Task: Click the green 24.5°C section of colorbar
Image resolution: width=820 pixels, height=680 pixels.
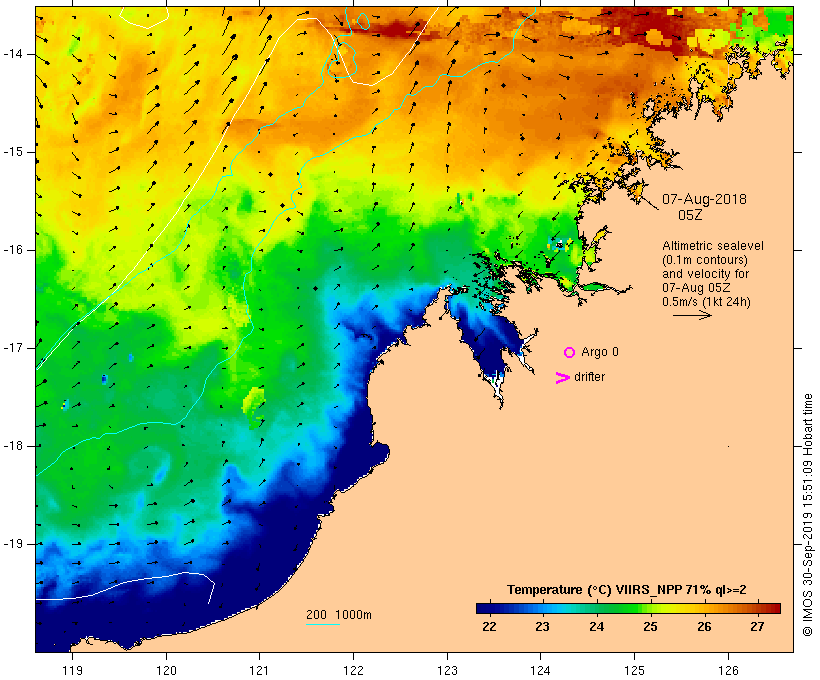Action: pyautogui.click(x=623, y=608)
